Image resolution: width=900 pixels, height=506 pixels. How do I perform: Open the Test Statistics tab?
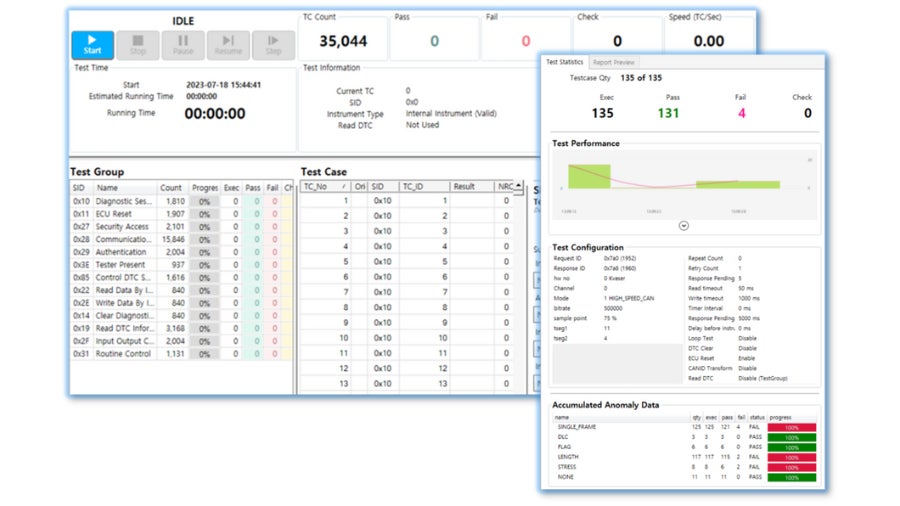point(564,61)
